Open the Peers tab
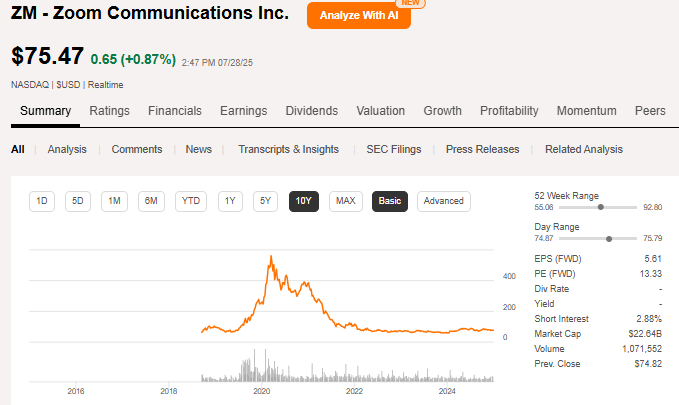 pos(650,111)
